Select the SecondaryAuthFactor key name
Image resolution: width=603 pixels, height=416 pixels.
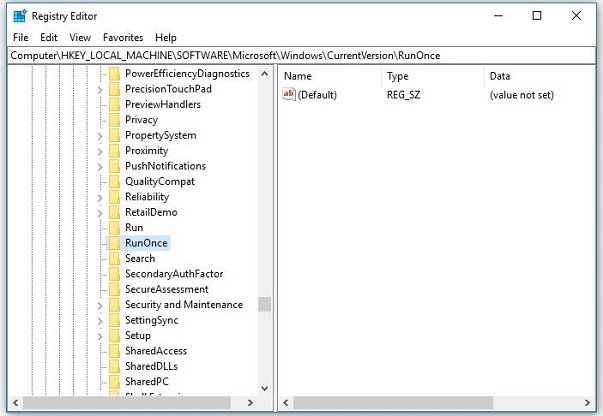(x=174, y=273)
